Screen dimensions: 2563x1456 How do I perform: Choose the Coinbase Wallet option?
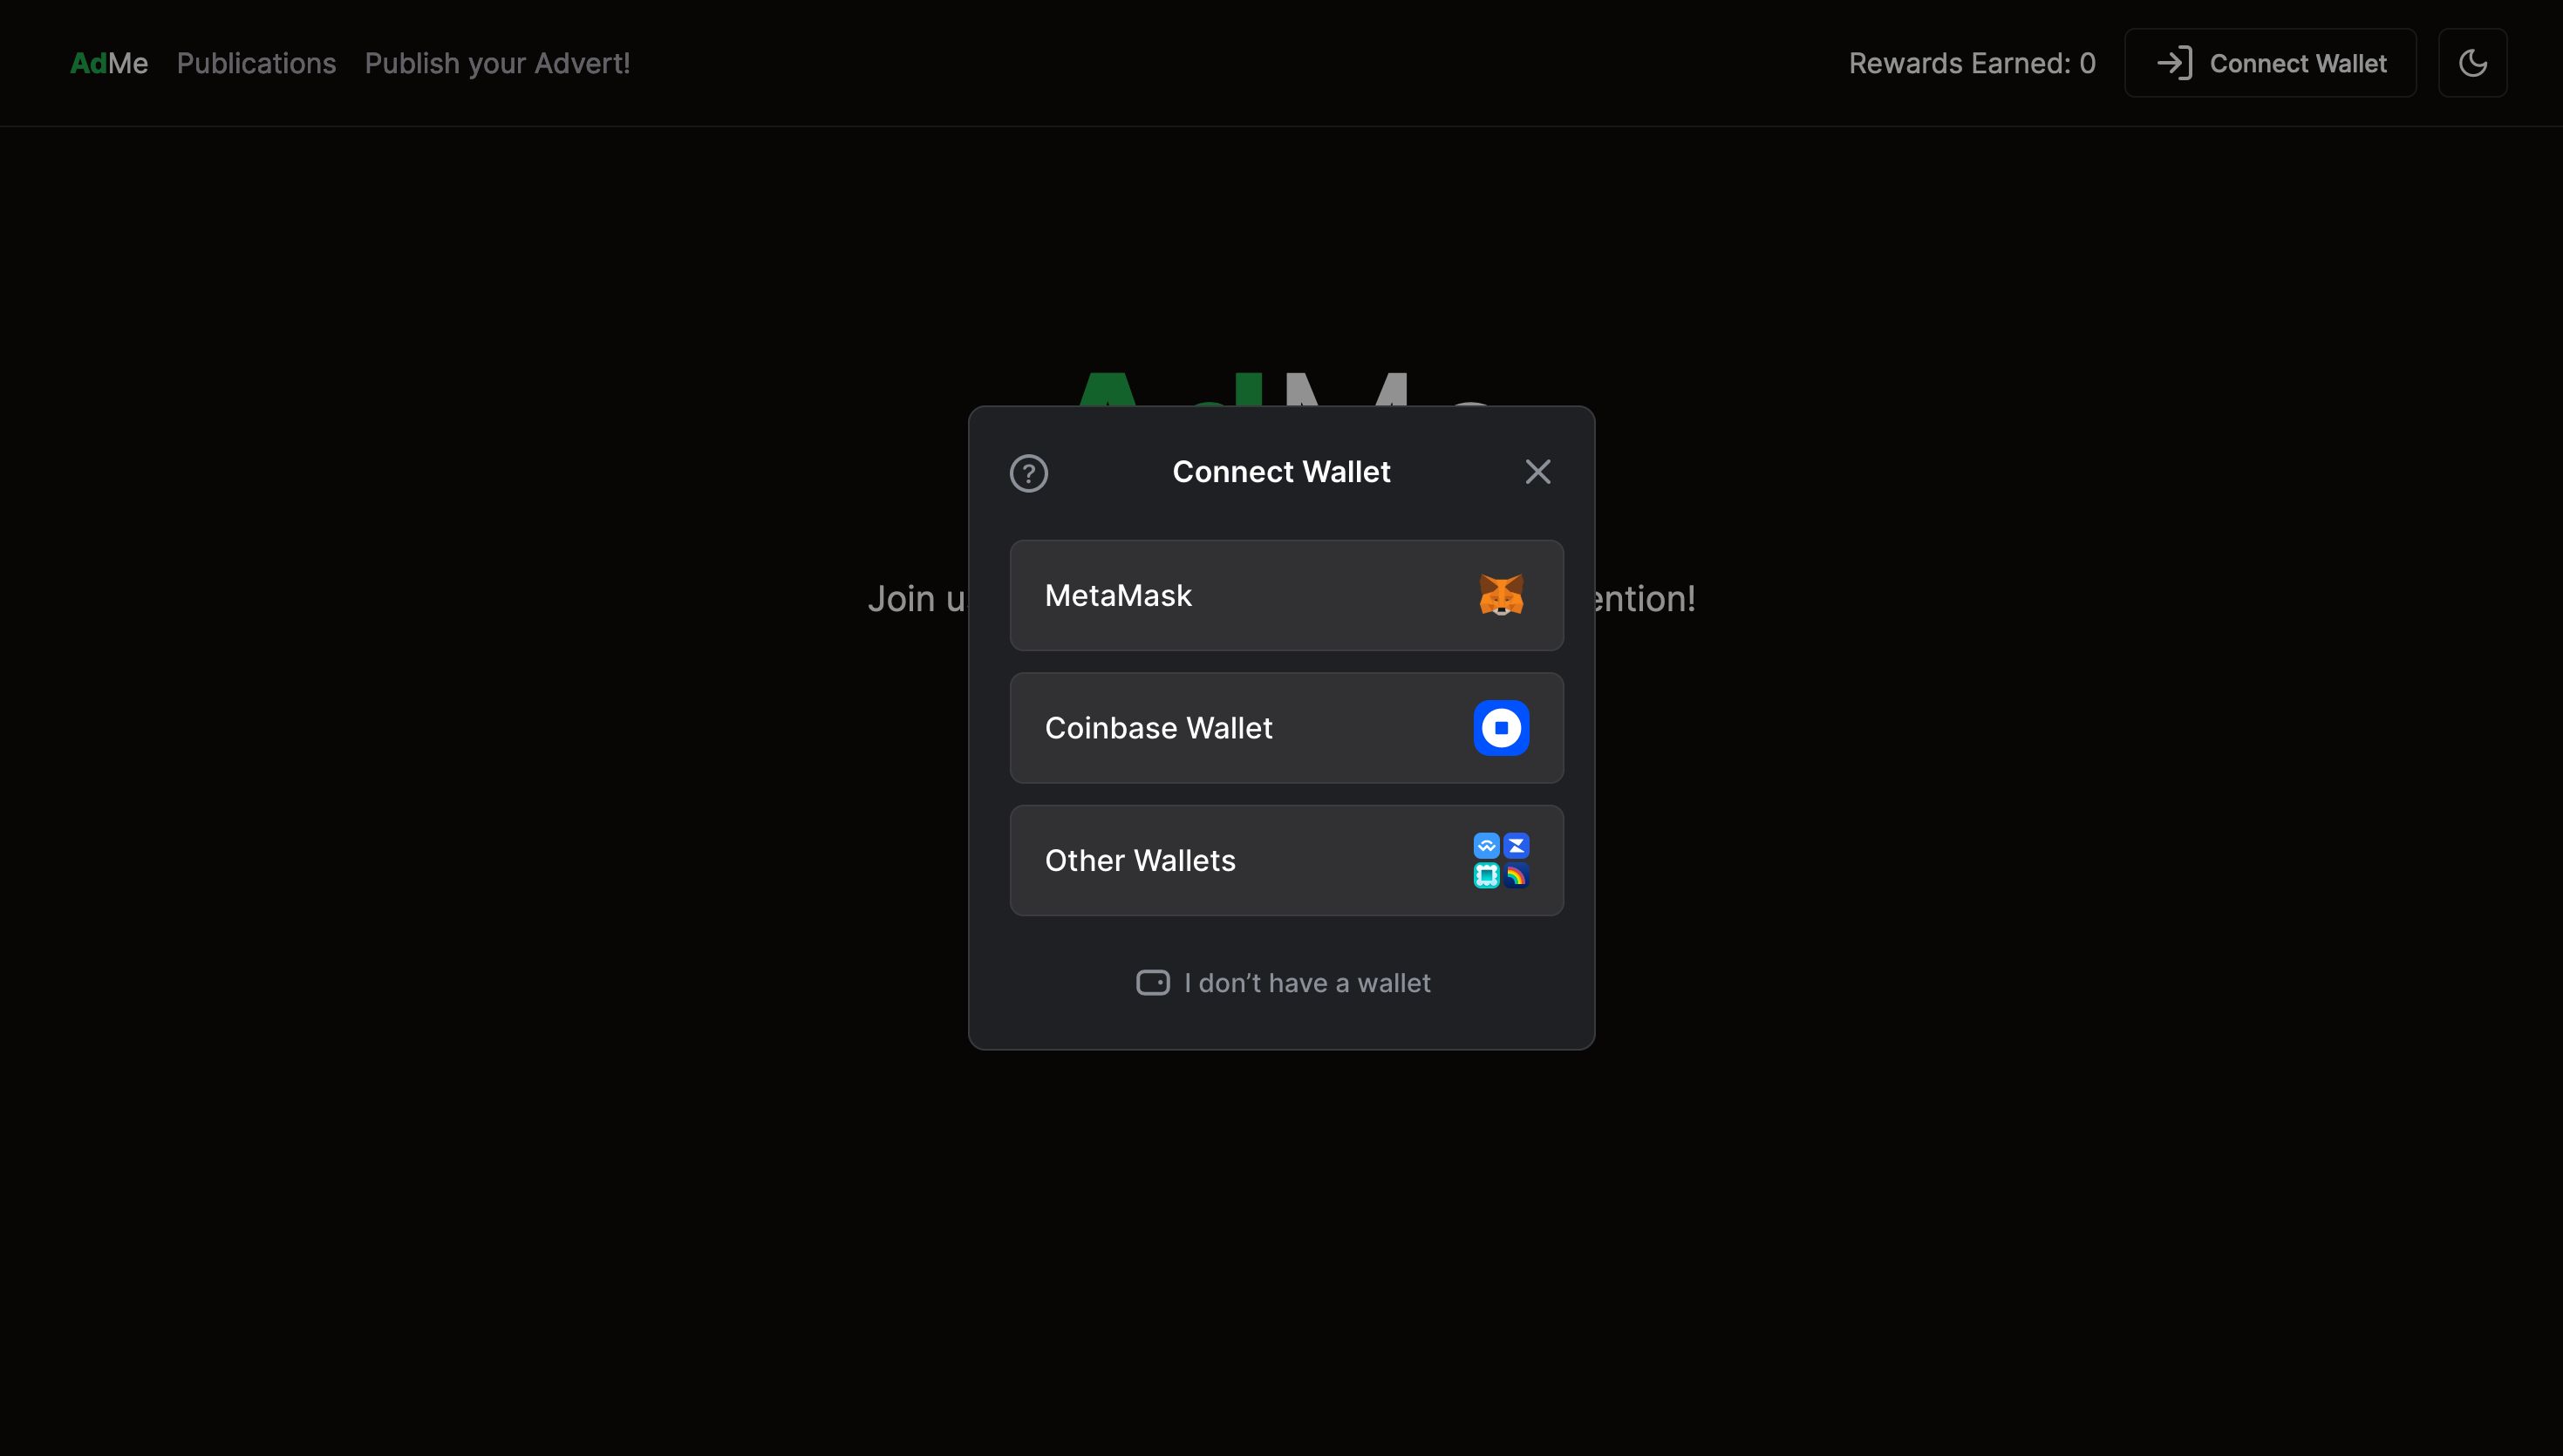(x=1286, y=728)
